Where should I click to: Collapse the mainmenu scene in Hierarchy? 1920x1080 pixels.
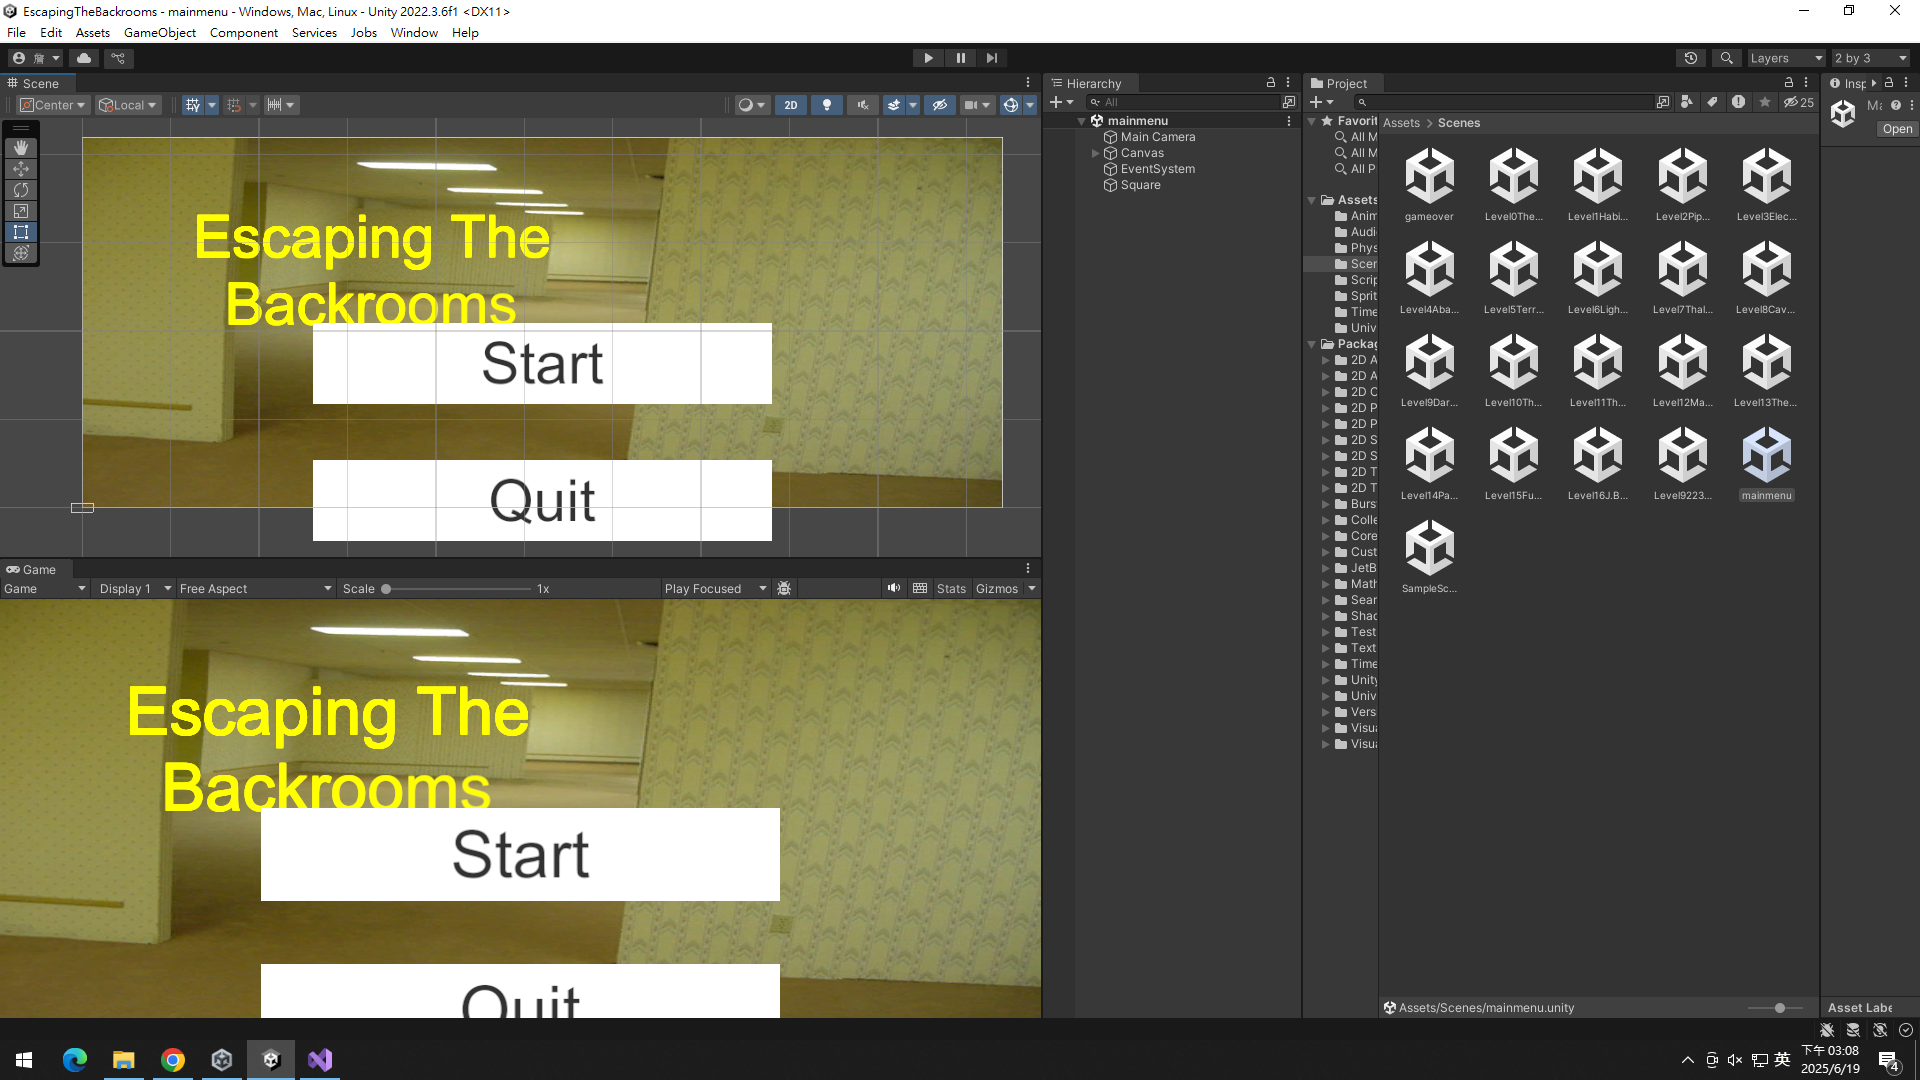[1082, 121]
